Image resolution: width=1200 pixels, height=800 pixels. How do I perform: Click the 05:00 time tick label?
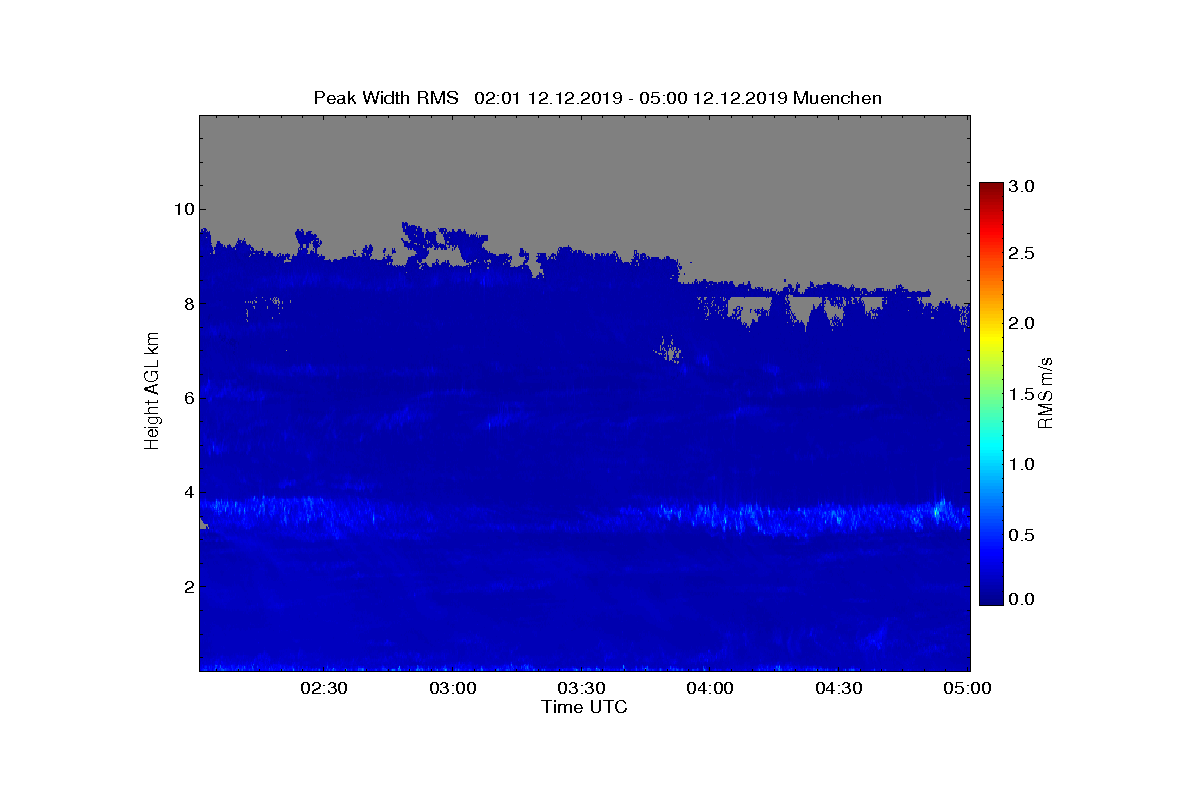coord(968,689)
